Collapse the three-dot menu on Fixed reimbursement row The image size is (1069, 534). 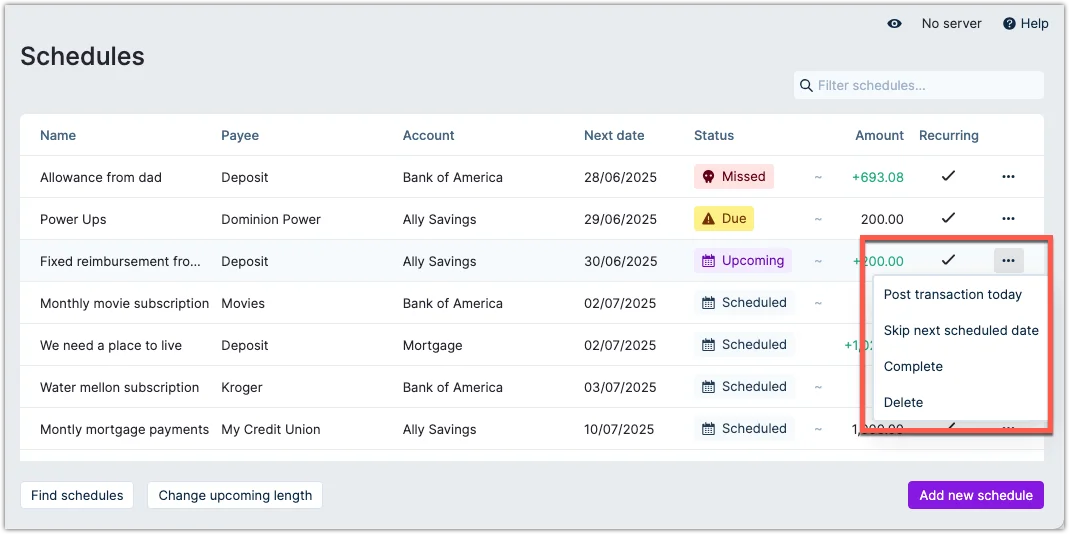[1008, 261]
